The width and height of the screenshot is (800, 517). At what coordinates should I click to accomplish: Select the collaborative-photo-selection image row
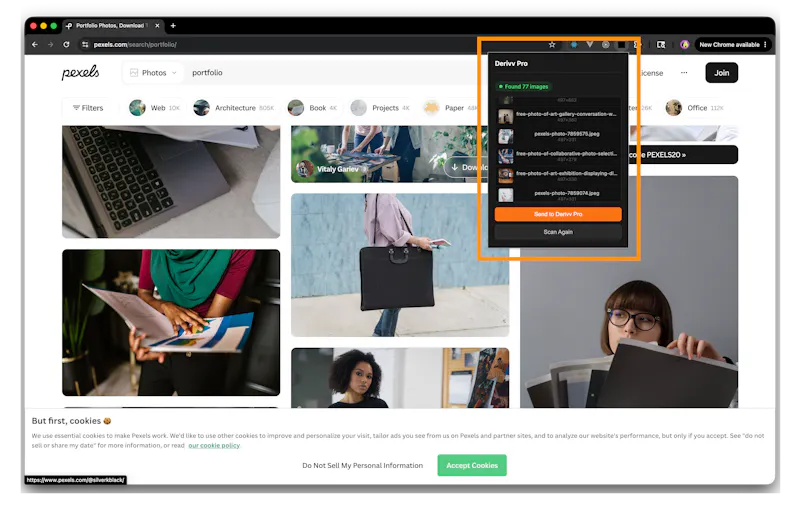point(558,156)
